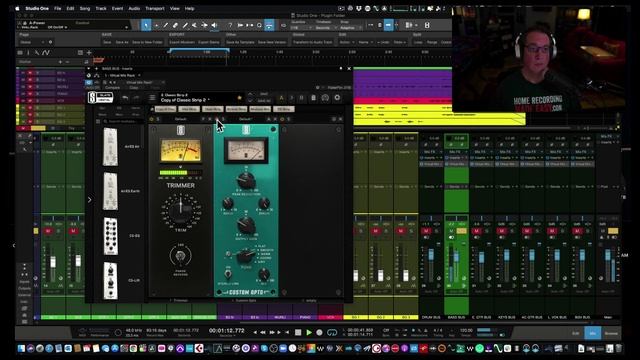Click the undo arrow in Virtual Mix Rack

coord(125,98)
